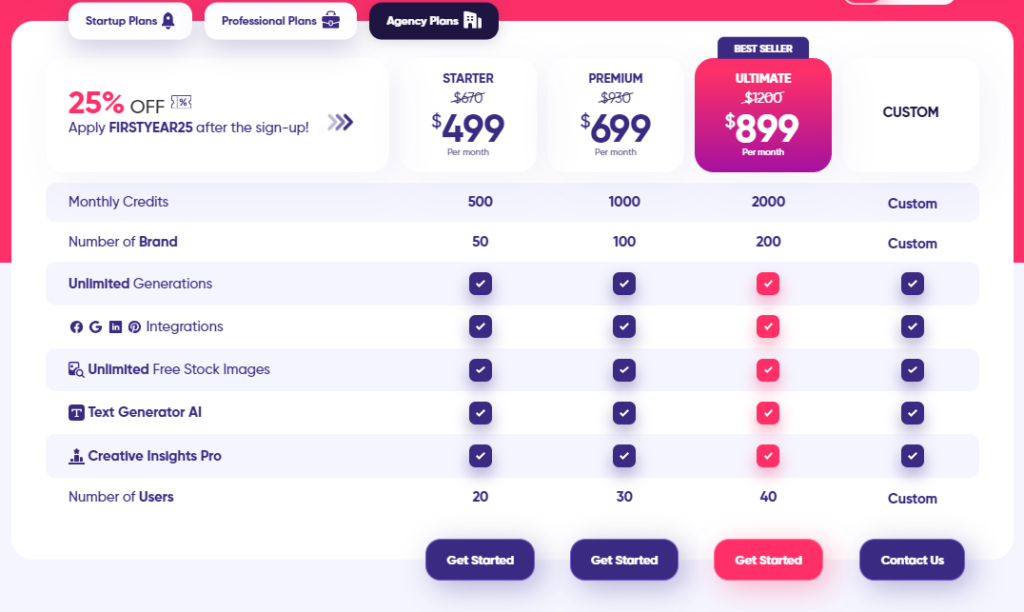Screen dimensions: 1024x612
Task: Click the double chevron arrow in discount banner
Action: click(x=340, y=122)
